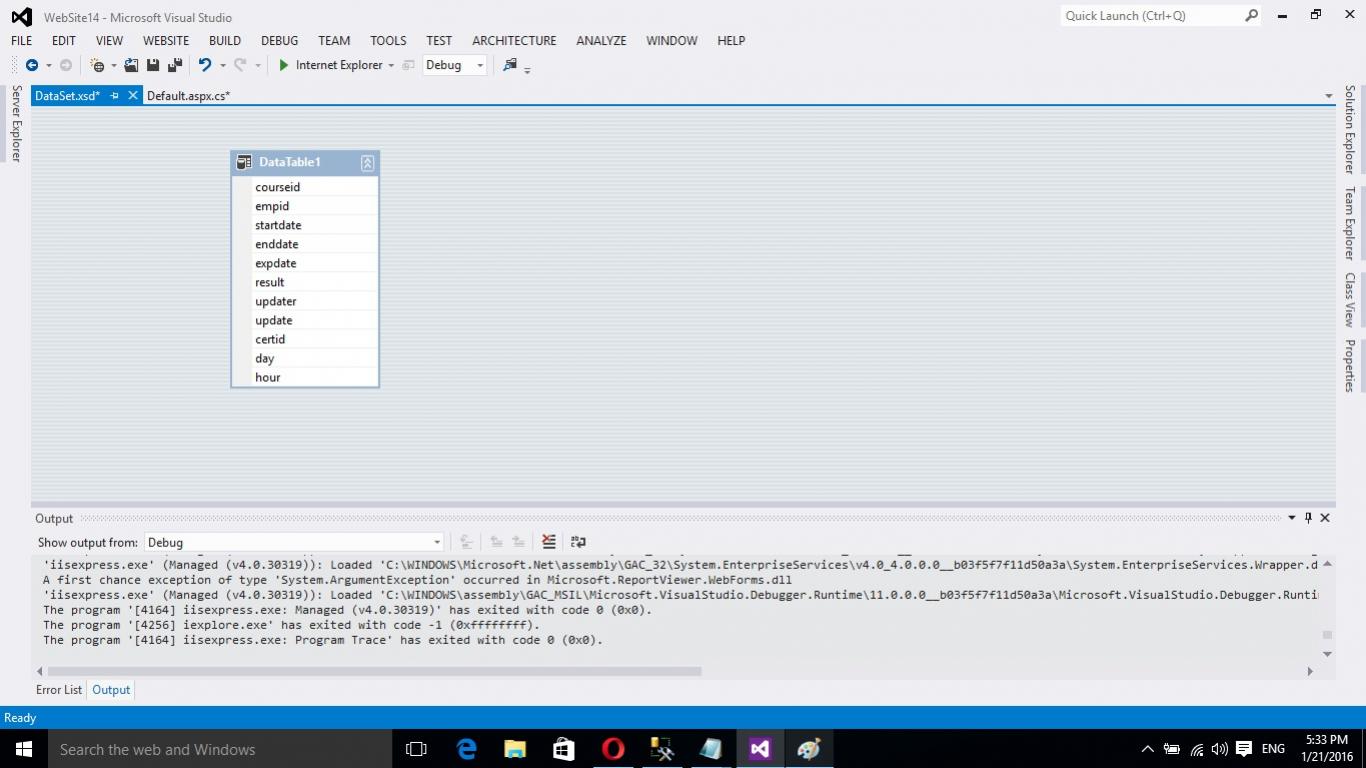Viewport: 1366px width, 768px height.
Task: Open the active documents list dropdown
Action: 1329,96
